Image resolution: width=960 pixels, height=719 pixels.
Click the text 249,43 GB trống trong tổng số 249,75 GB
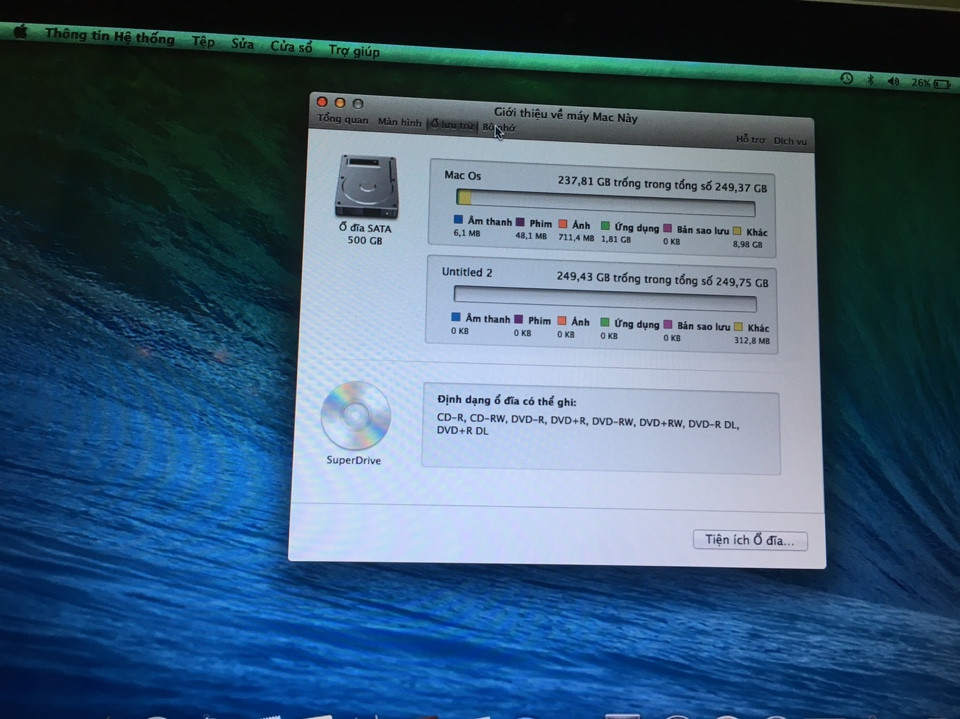662,279
